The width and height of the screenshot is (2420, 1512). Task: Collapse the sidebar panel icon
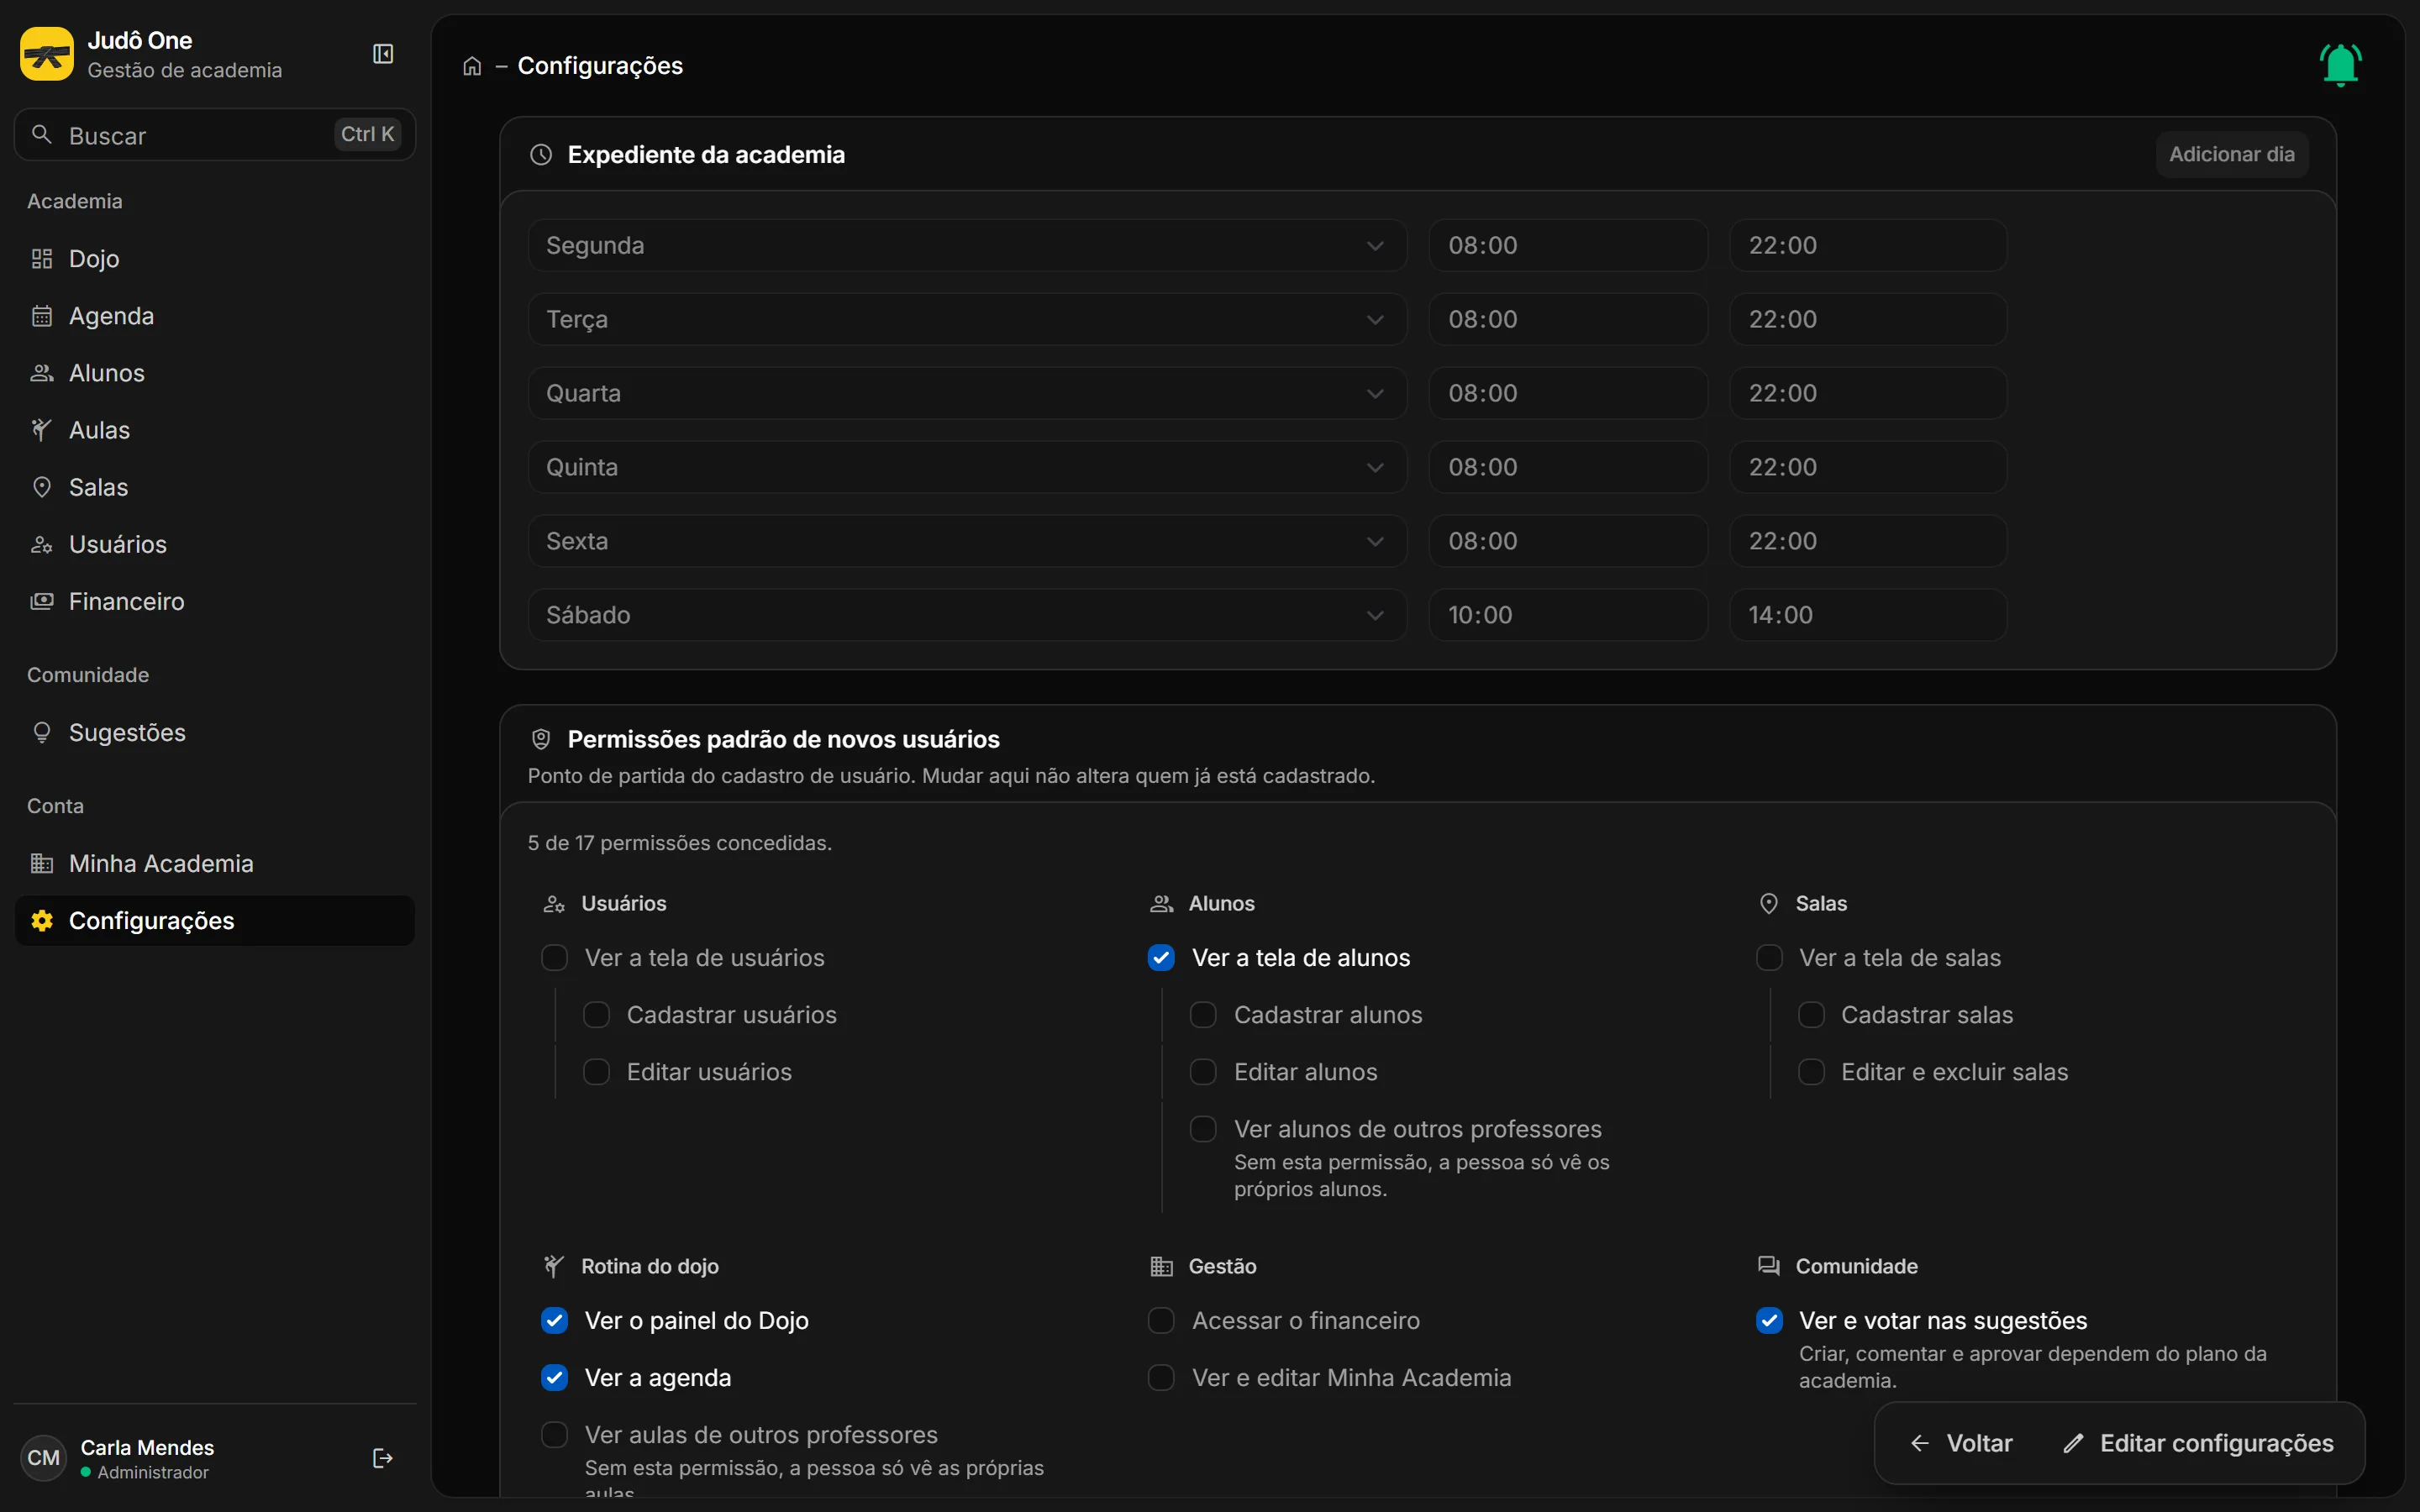(383, 54)
